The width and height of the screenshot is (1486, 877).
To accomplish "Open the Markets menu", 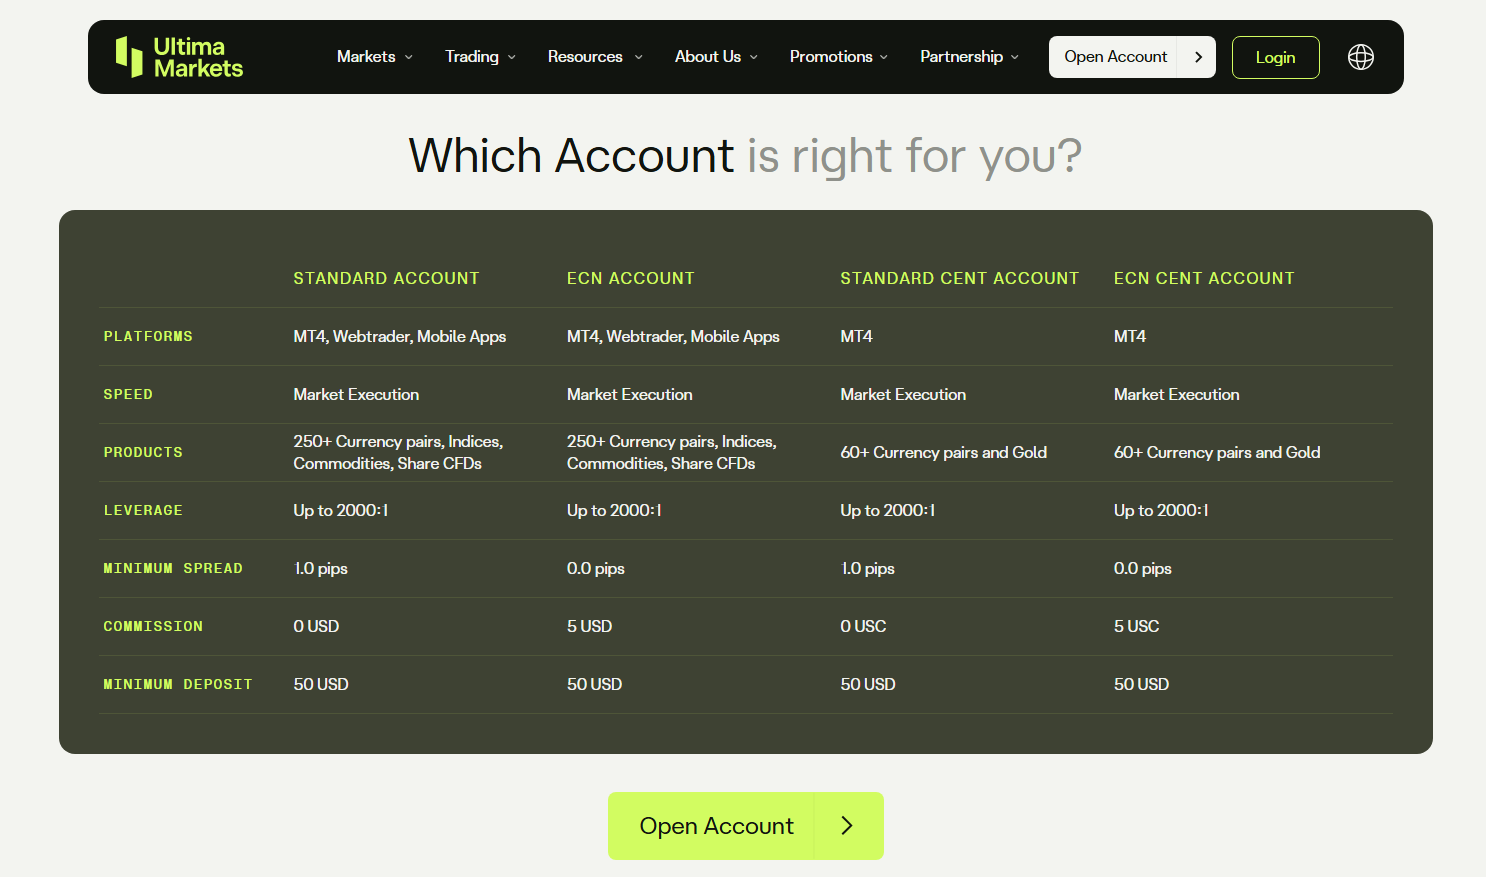I will click(x=366, y=57).
